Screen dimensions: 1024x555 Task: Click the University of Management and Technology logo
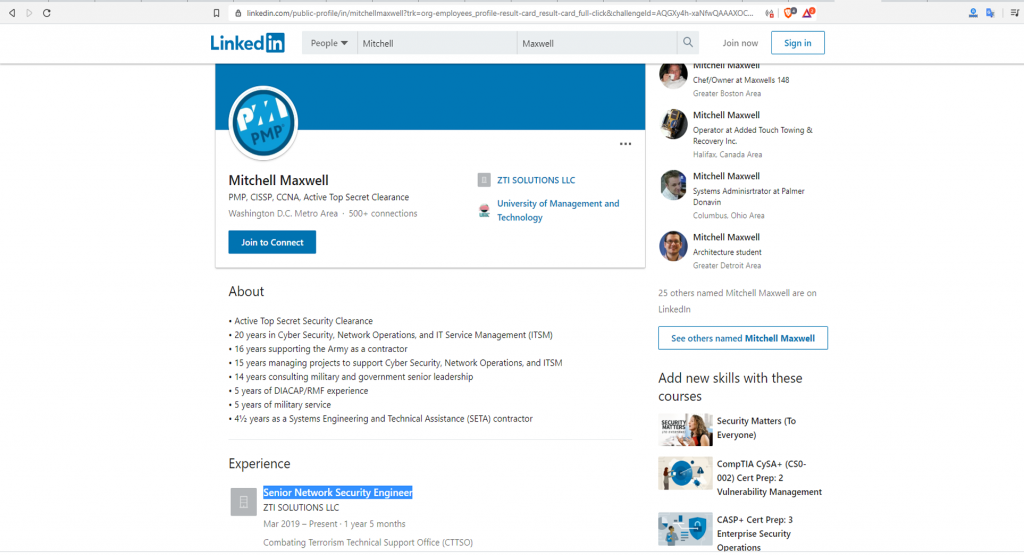point(484,210)
